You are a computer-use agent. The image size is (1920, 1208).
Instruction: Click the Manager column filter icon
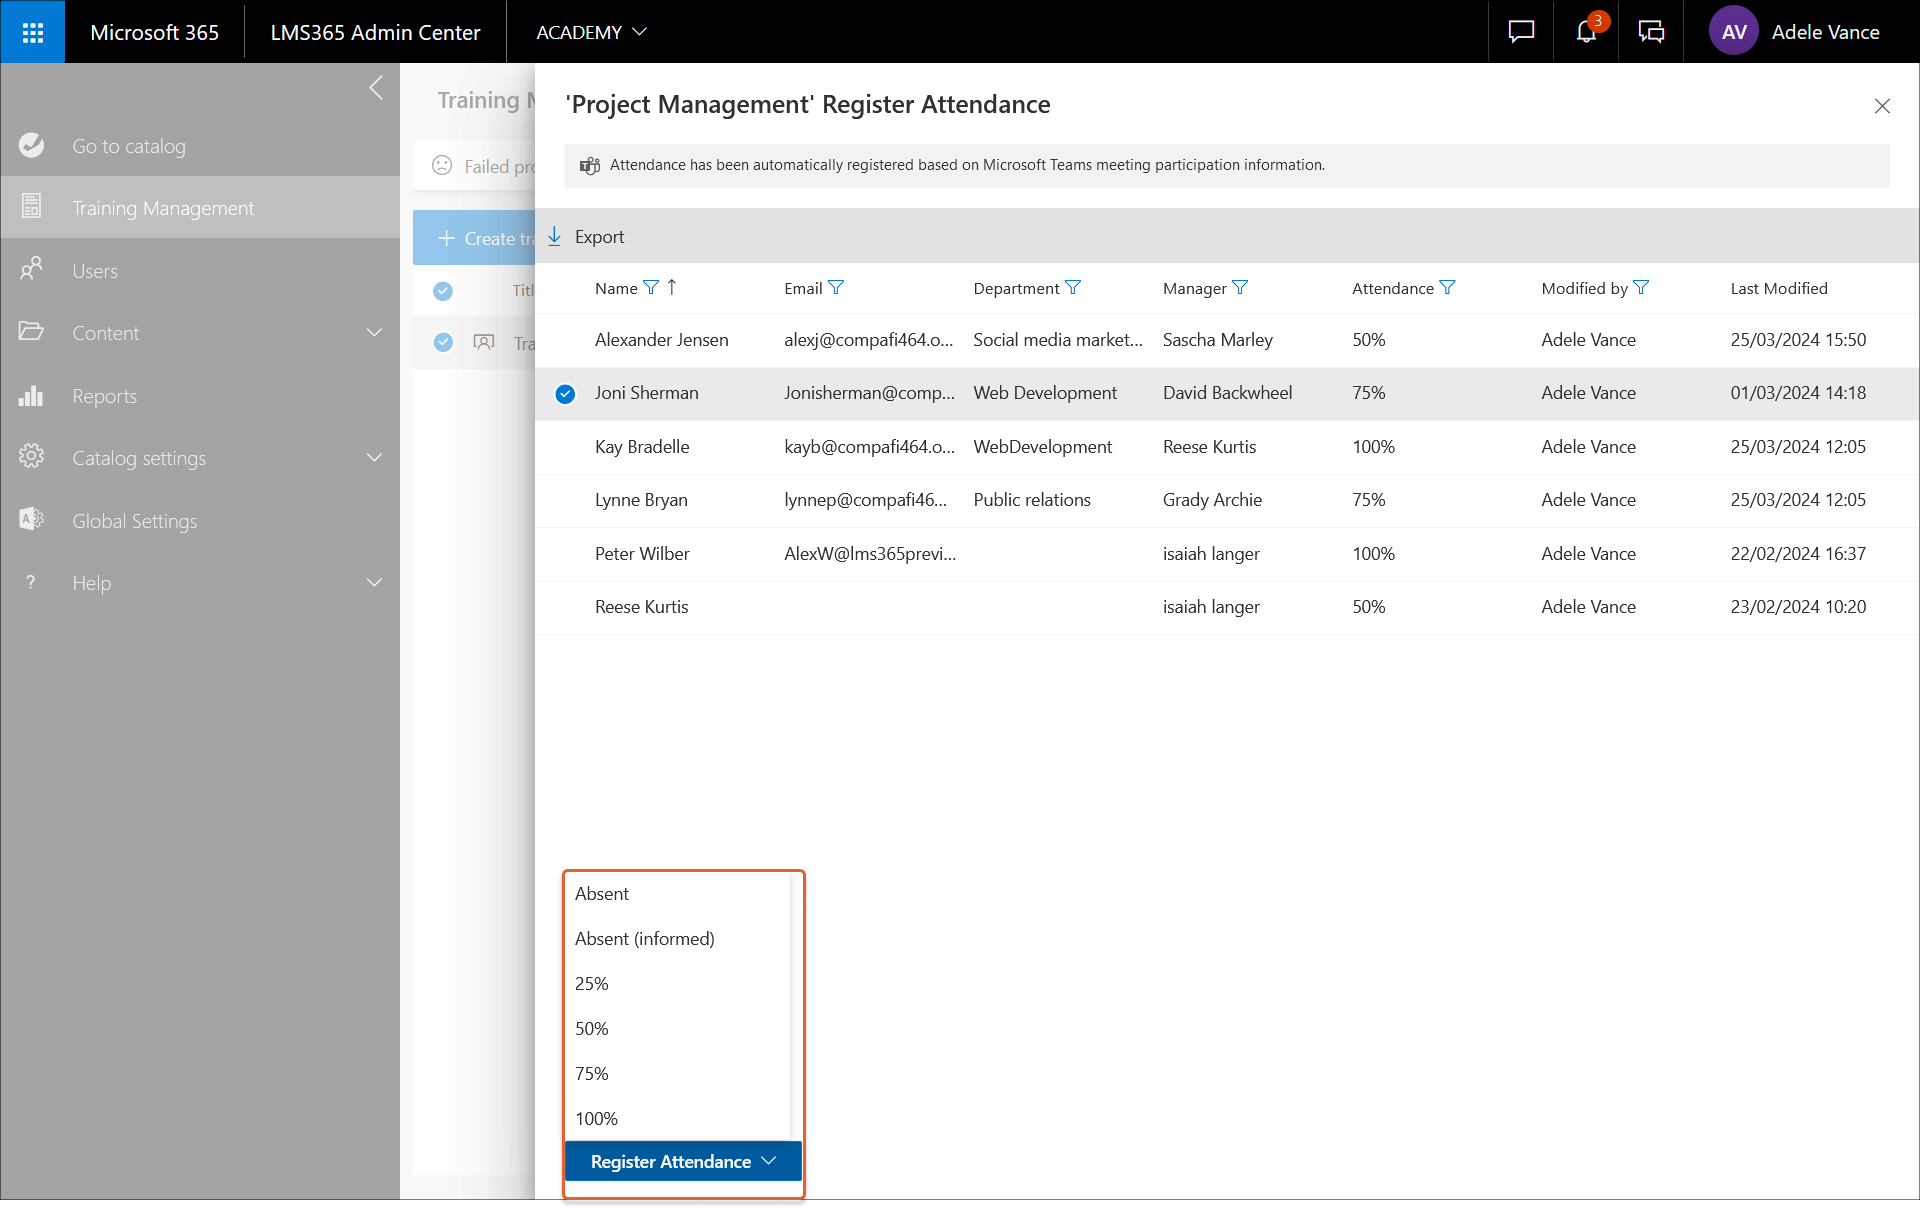click(x=1240, y=288)
